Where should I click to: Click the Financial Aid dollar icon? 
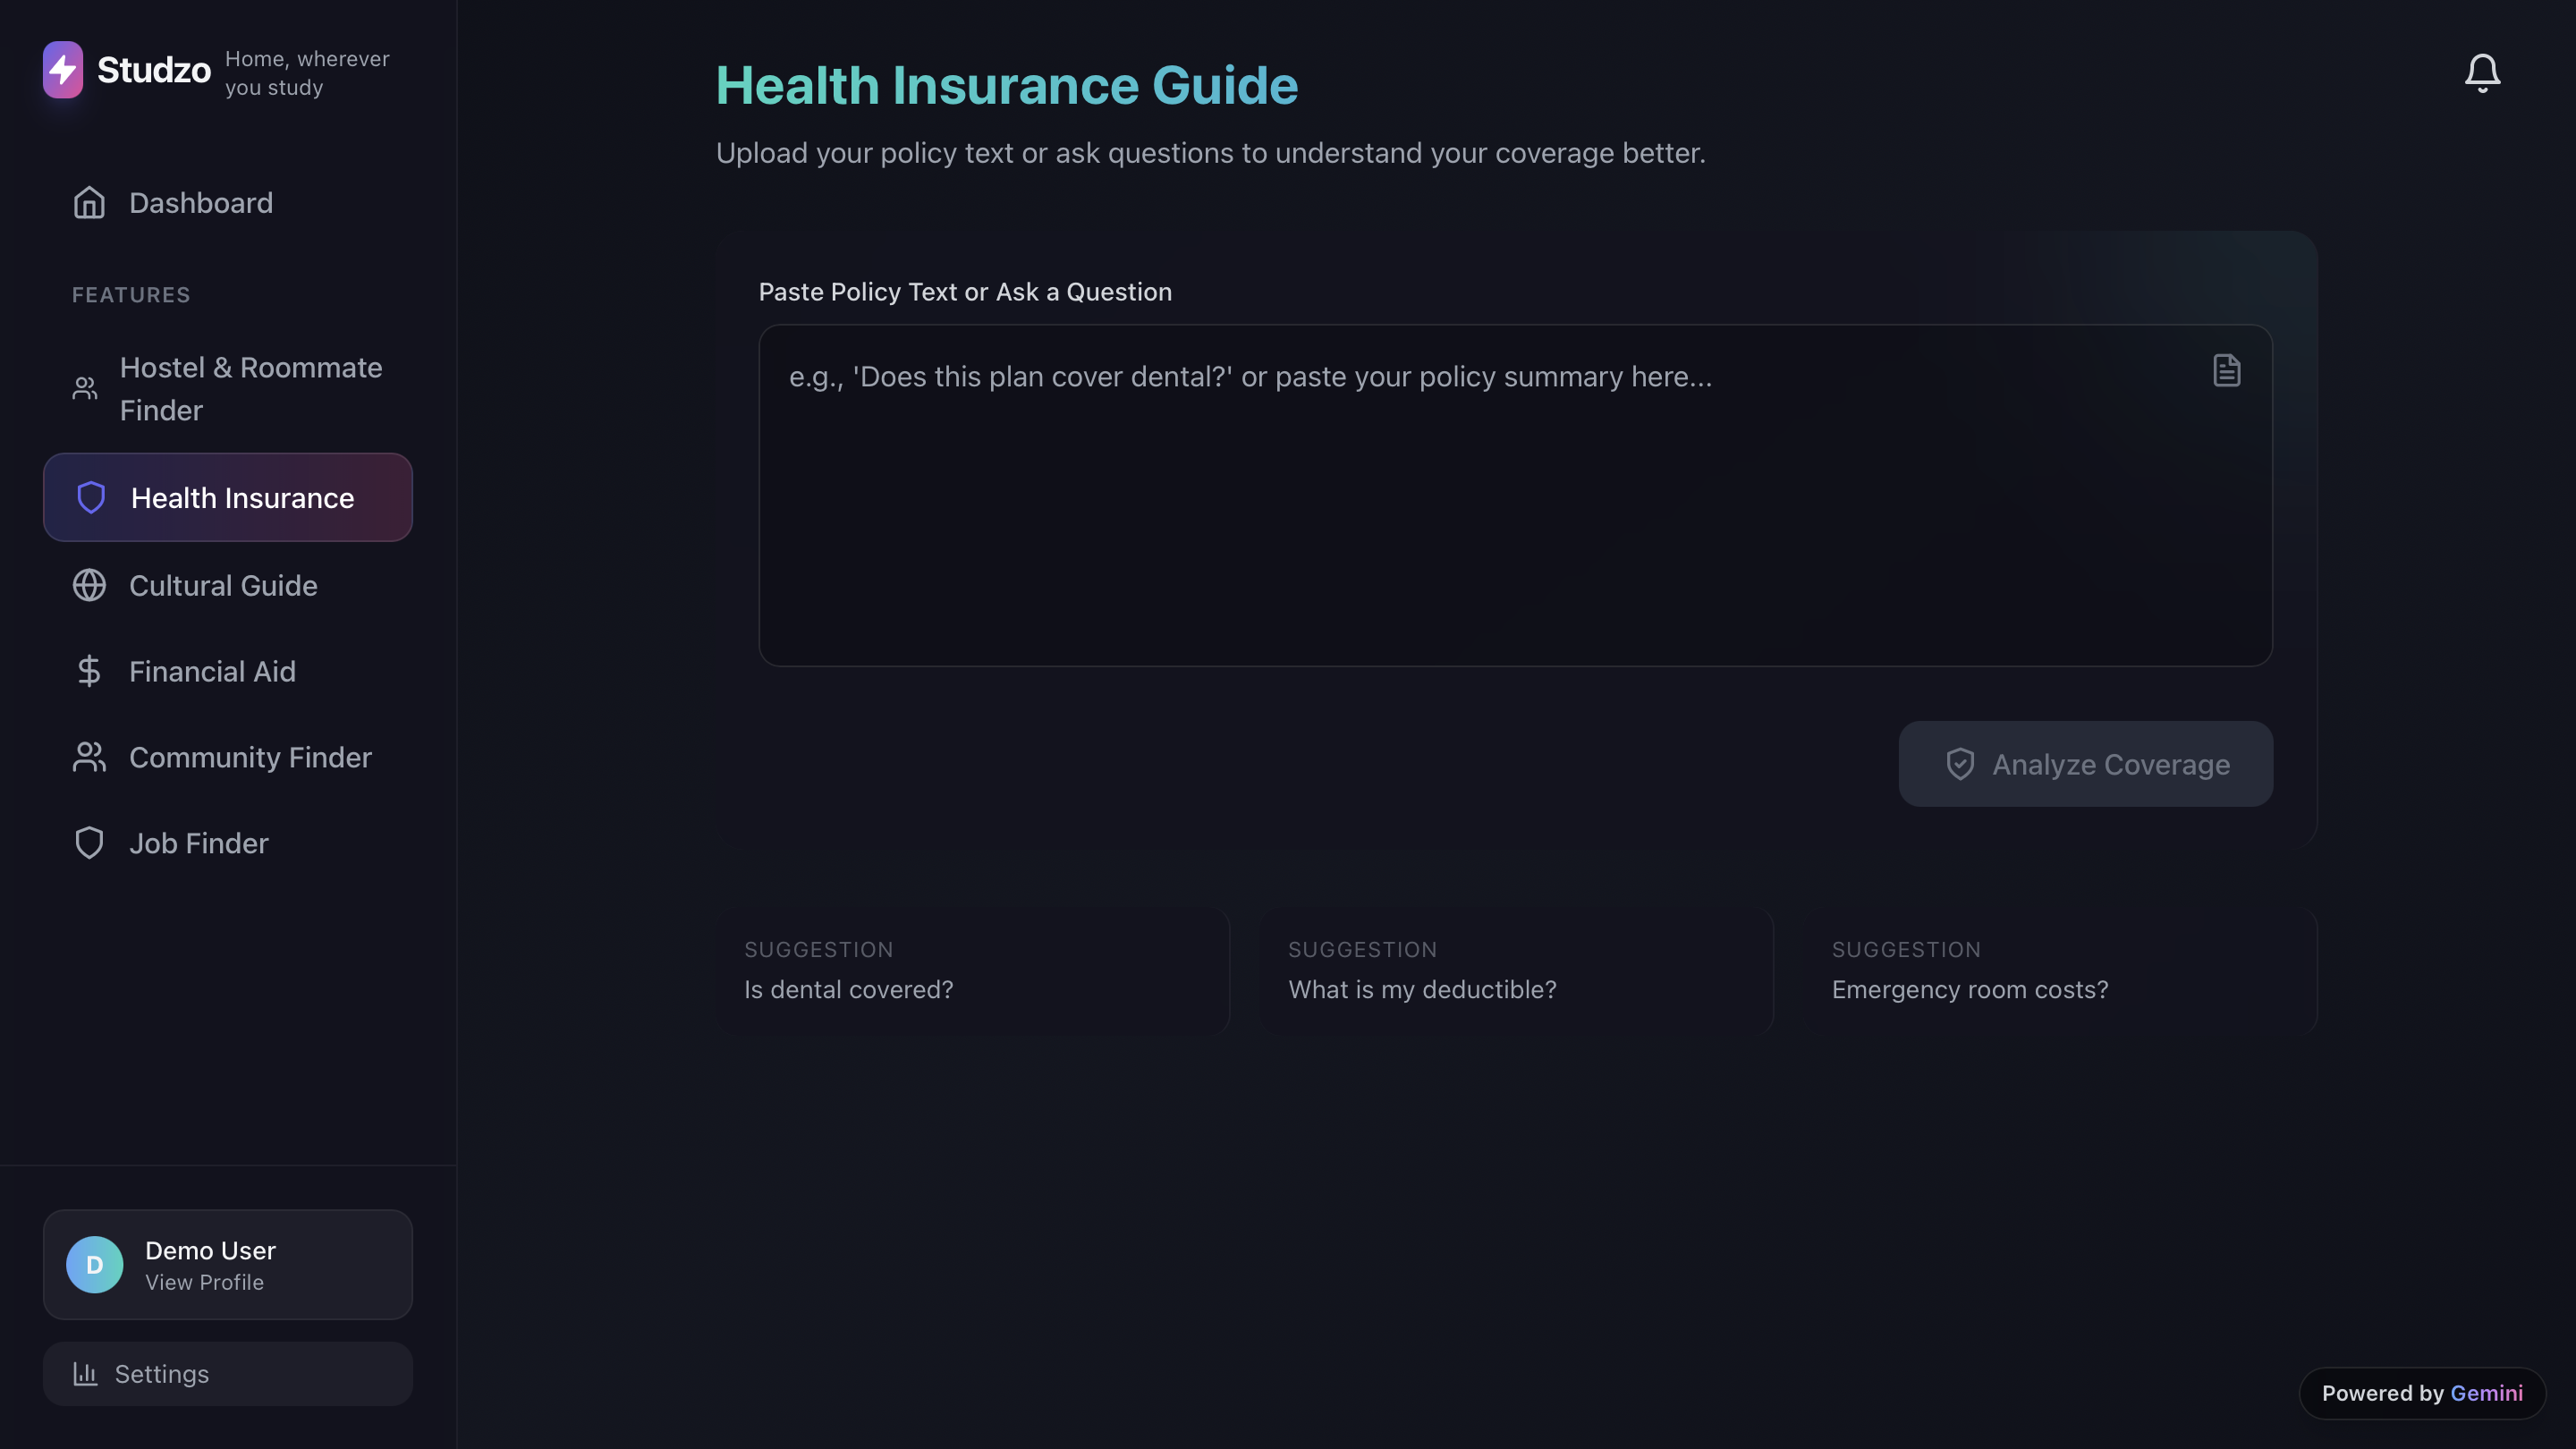point(89,671)
